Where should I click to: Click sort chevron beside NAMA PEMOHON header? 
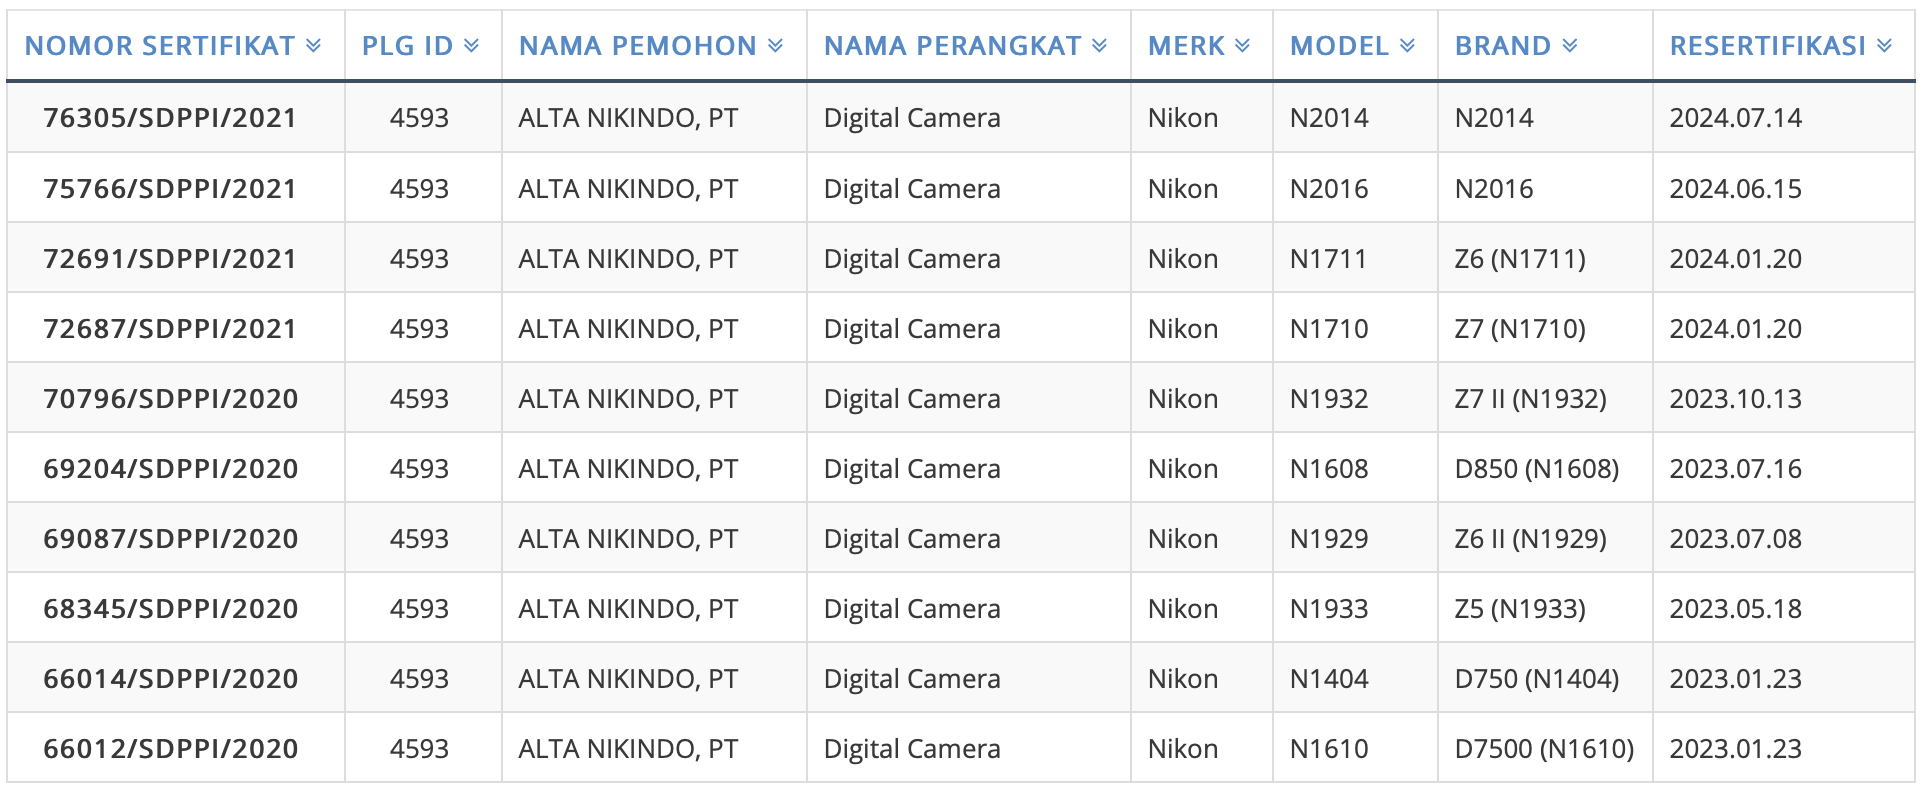pyautogui.click(x=775, y=46)
